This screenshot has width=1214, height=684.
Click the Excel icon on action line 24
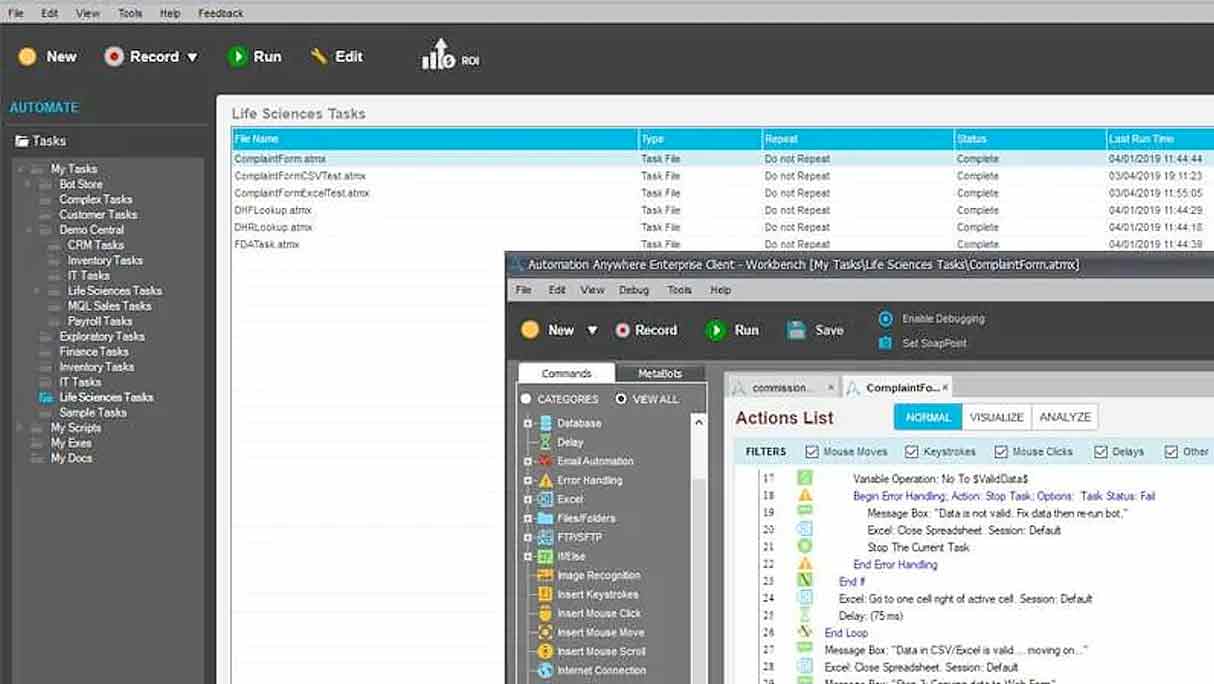(805, 598)
